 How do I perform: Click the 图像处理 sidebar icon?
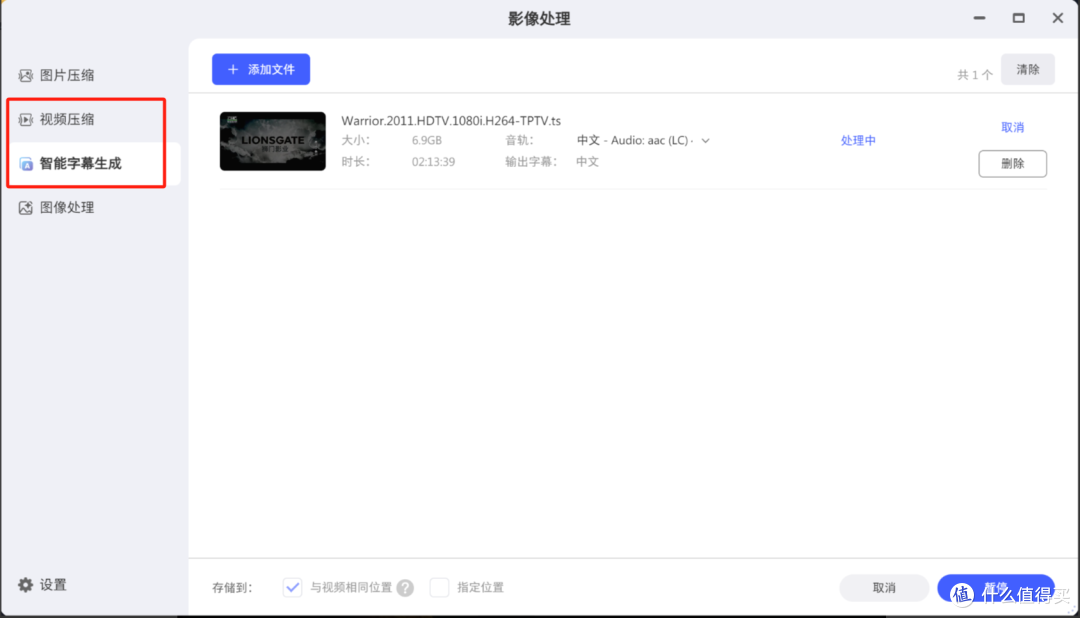coord(25,207)
